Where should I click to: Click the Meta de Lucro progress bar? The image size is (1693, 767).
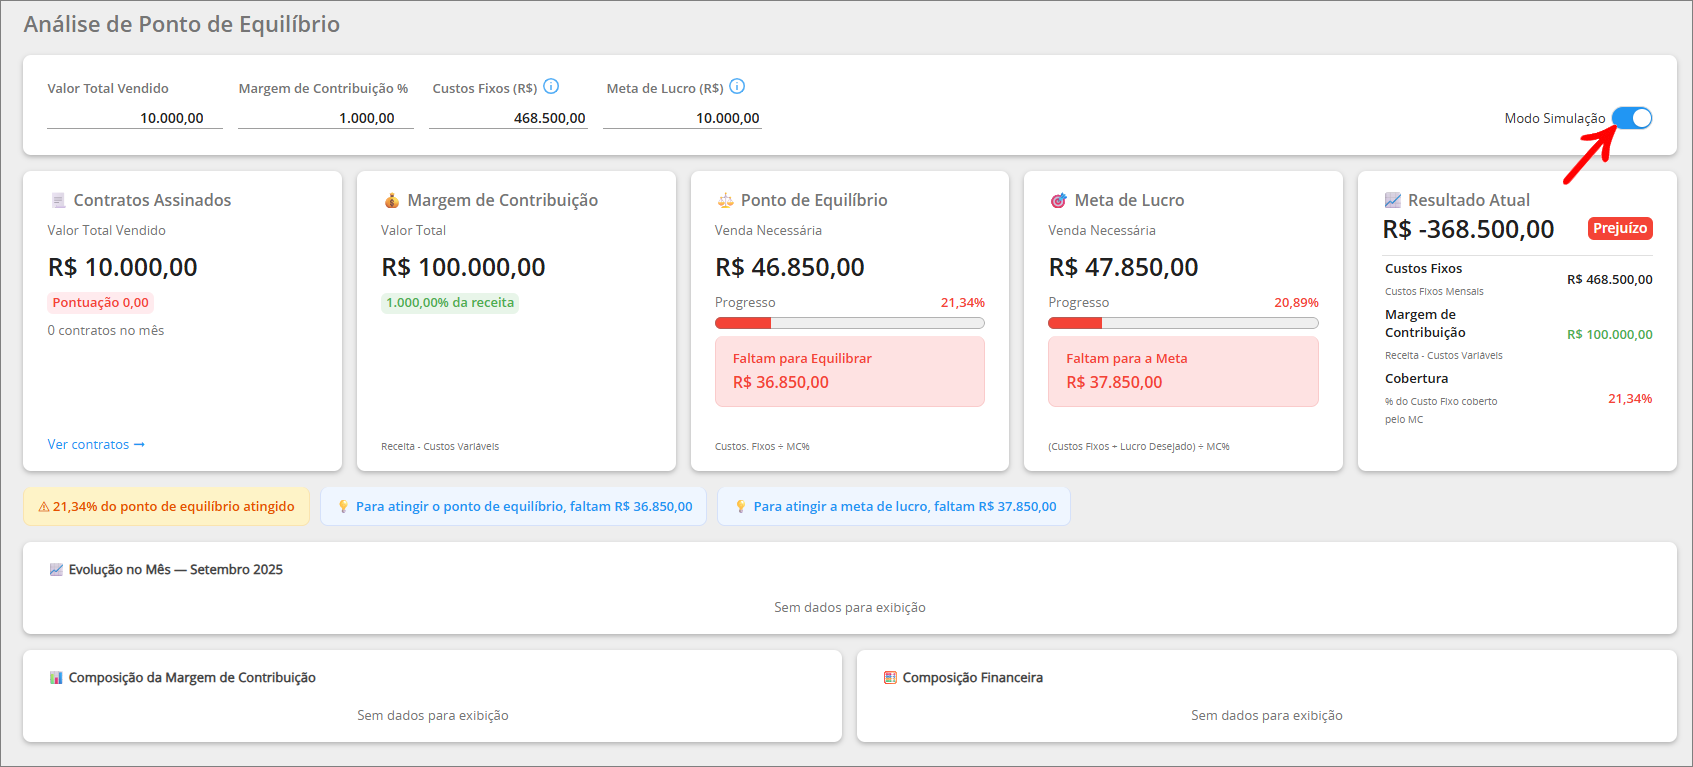(1183, 323)
